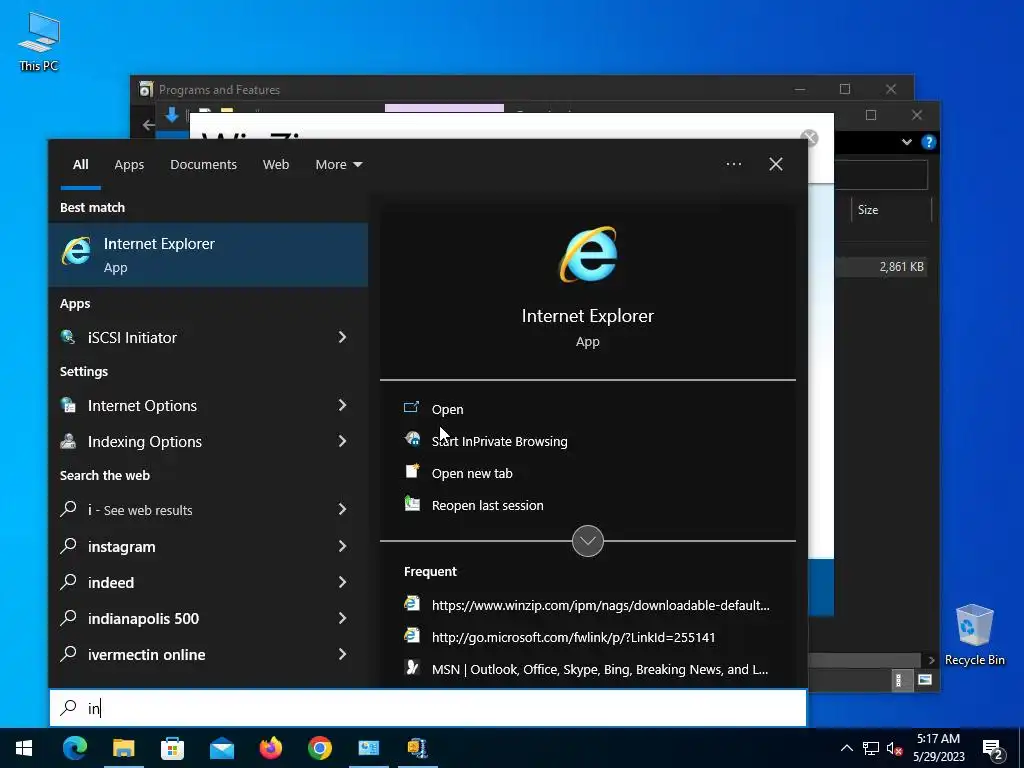The image size is (1024, 768).
Task: Launch Microsoft Edge from taskbar
Action: tap(74, 748)
